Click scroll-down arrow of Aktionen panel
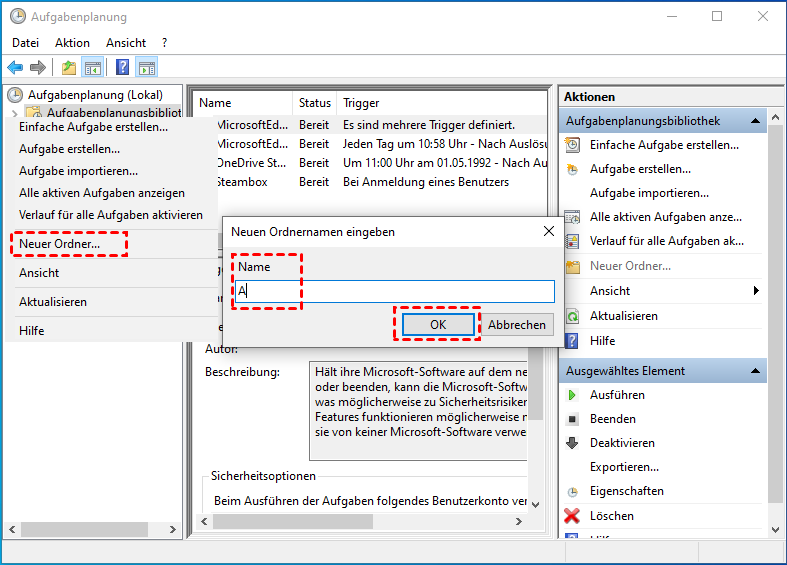The height and width of the screenshot is (565, 787). [775, 530]
